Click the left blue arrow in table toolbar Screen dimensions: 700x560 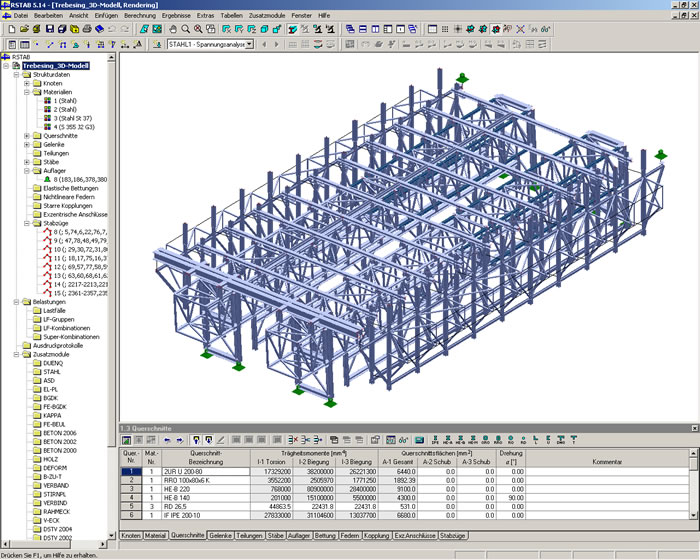click(167, 440)
